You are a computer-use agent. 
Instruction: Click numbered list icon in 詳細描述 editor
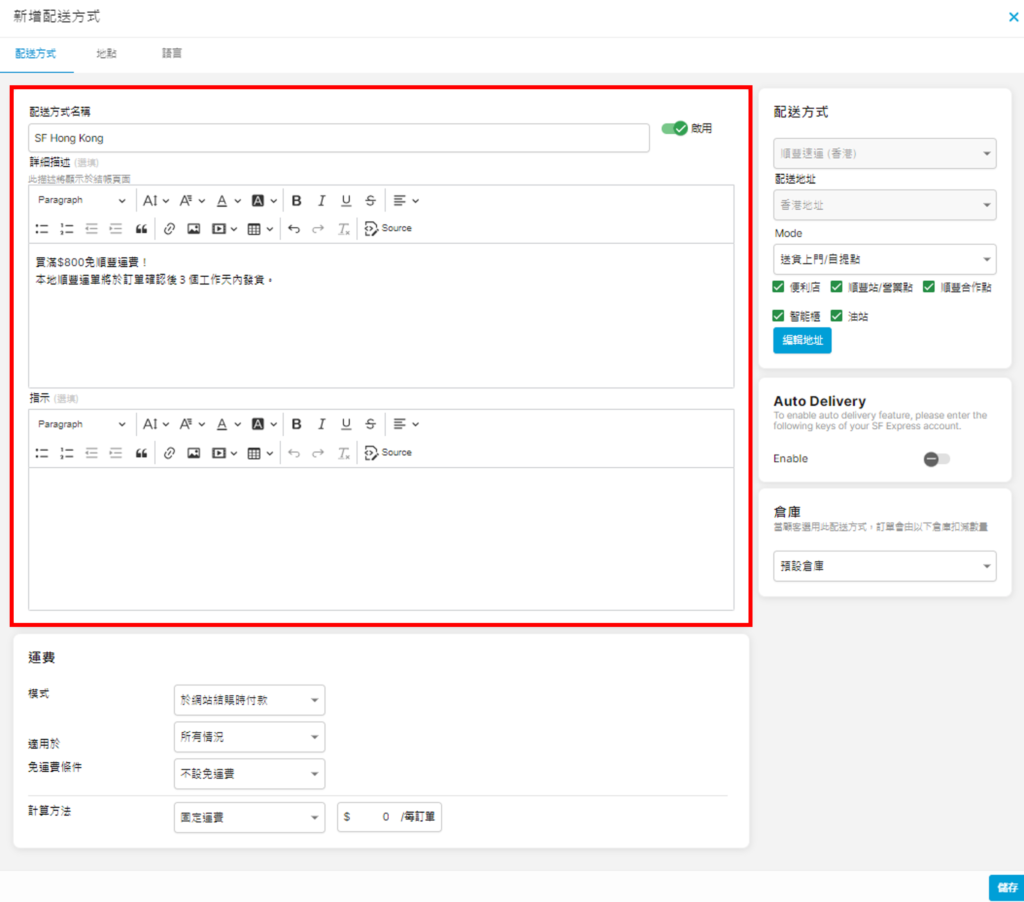coord(67,229)
